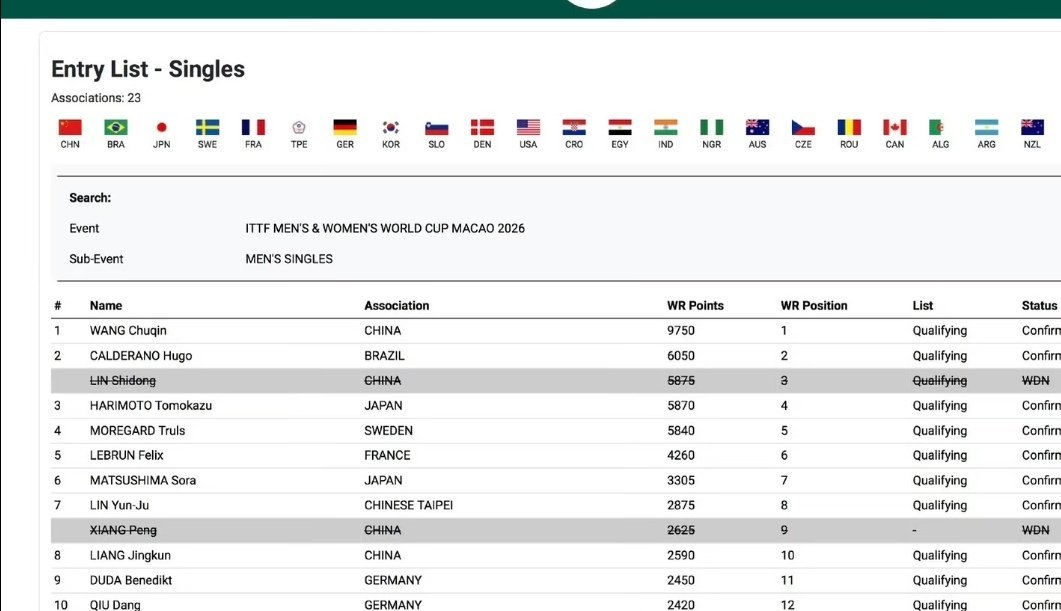The image size is (1061, 611).
Task: Click the WR Position column header
Action: pos(813,306)
